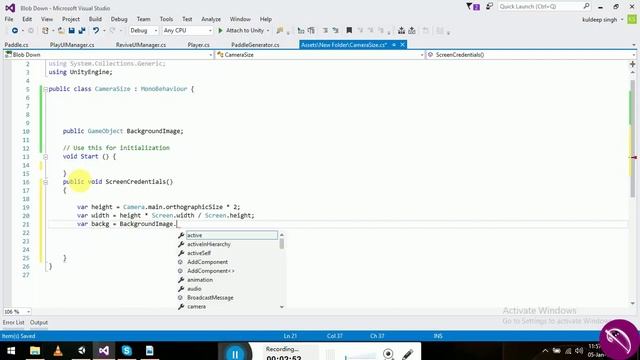Collapse the CameraSize class outlining toggle

[x=45, y=89]
